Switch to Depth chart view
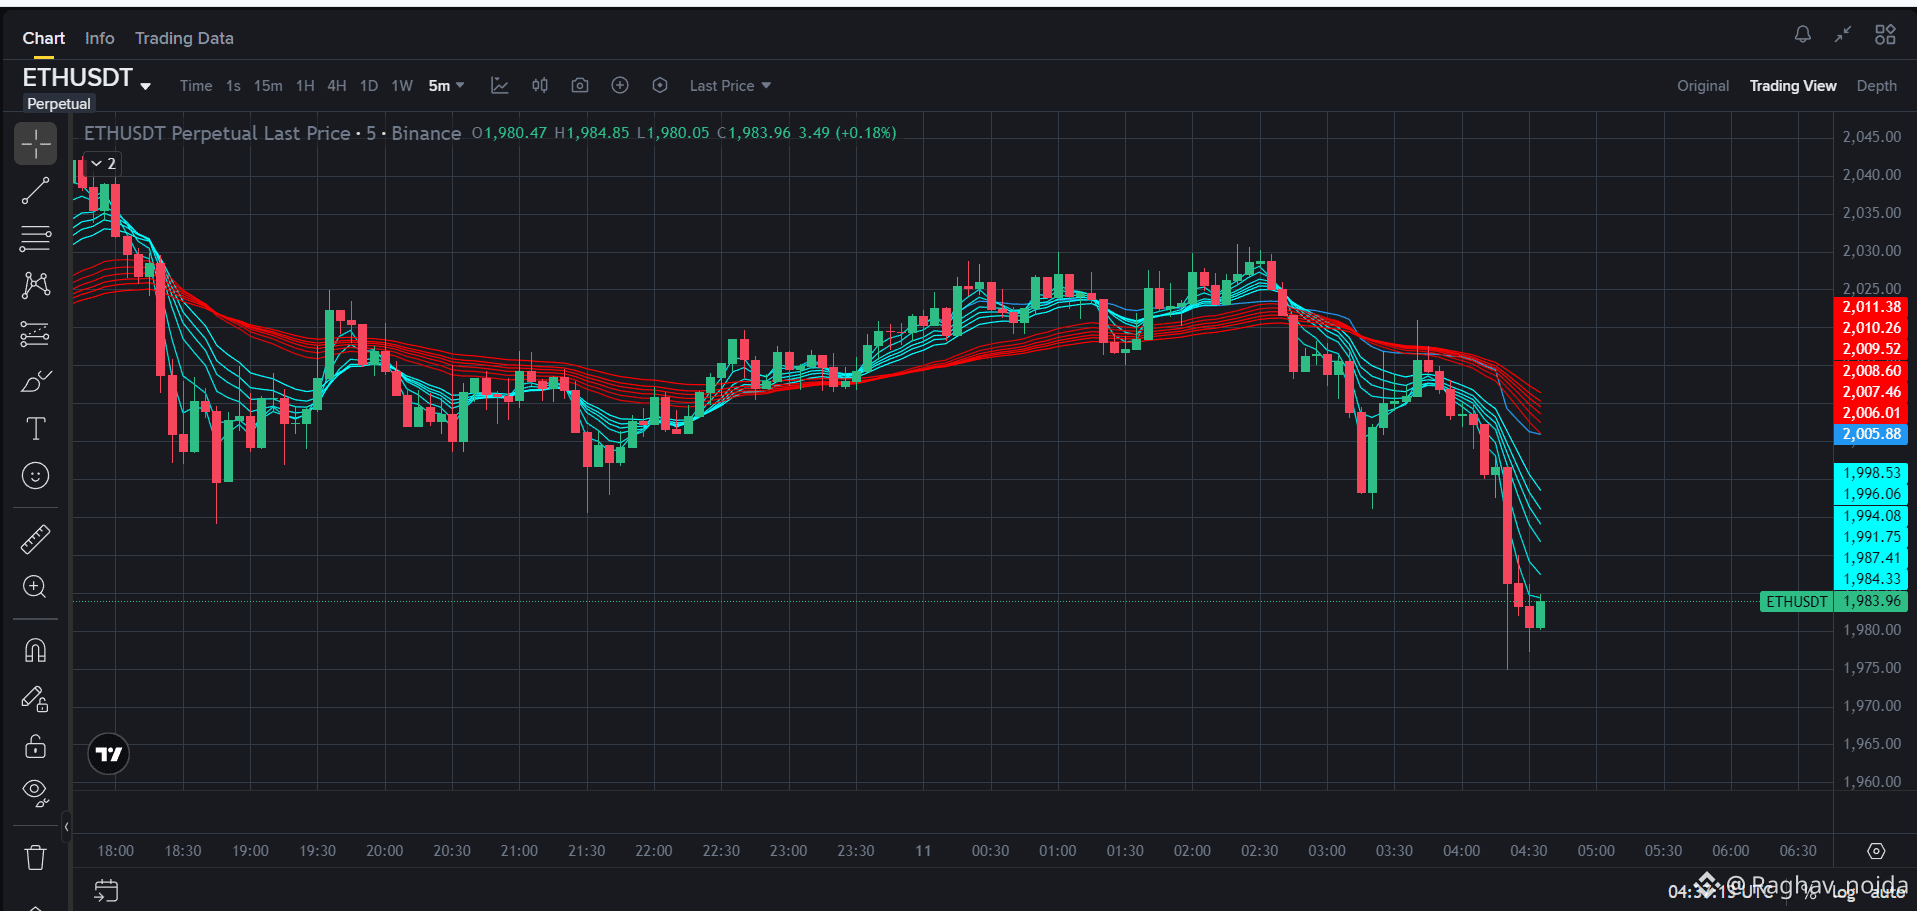1917x911 pixels. pyautogui.click(x=1877, y=86)
